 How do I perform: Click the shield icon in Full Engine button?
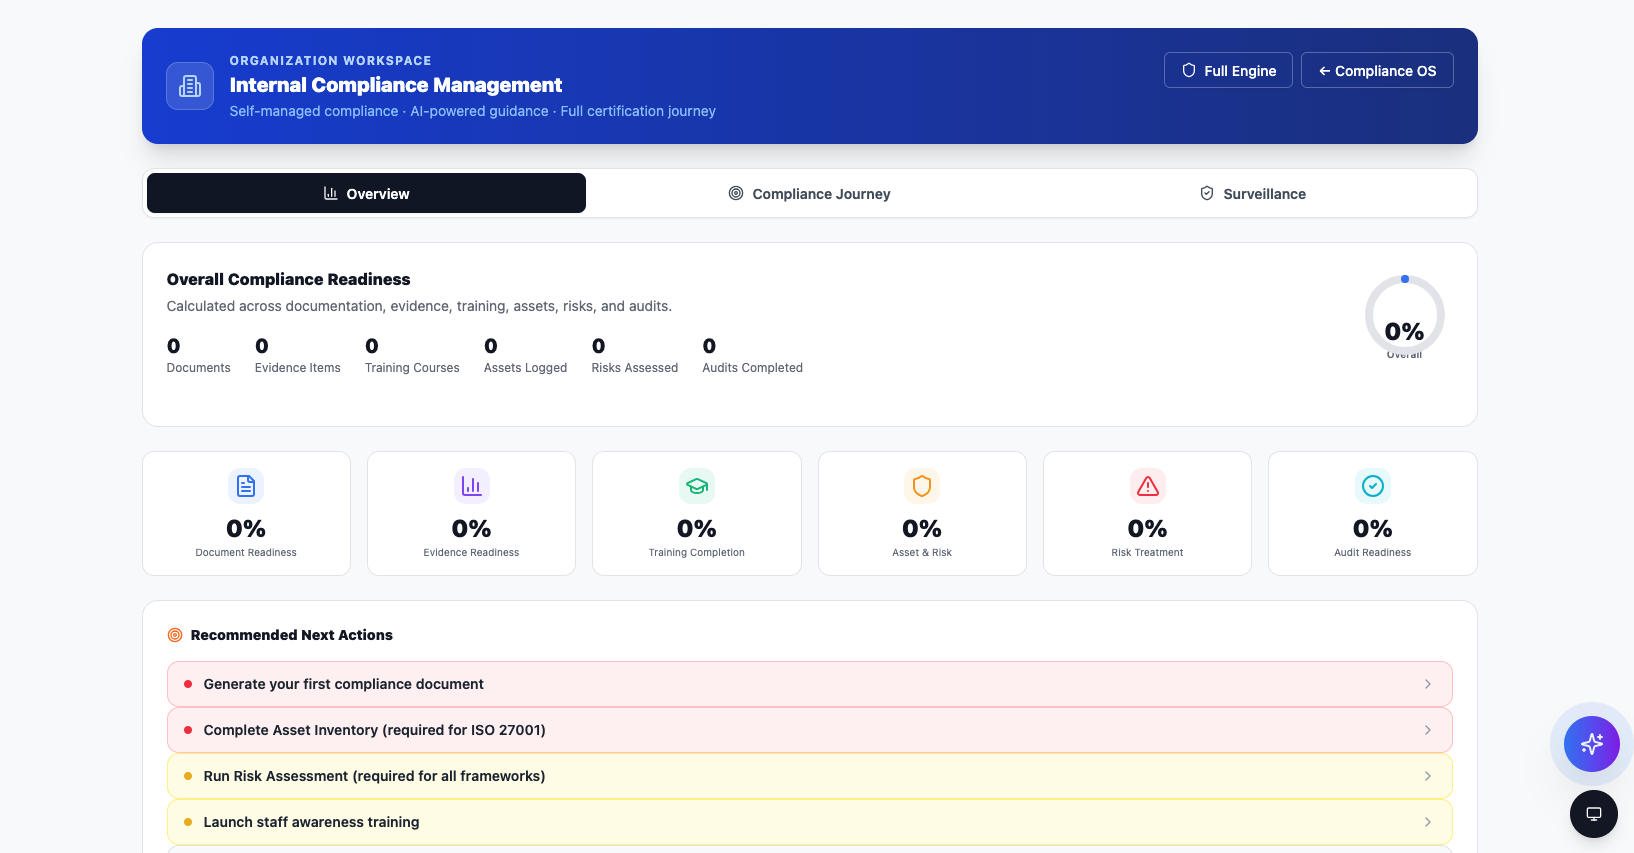(1189, 70)
